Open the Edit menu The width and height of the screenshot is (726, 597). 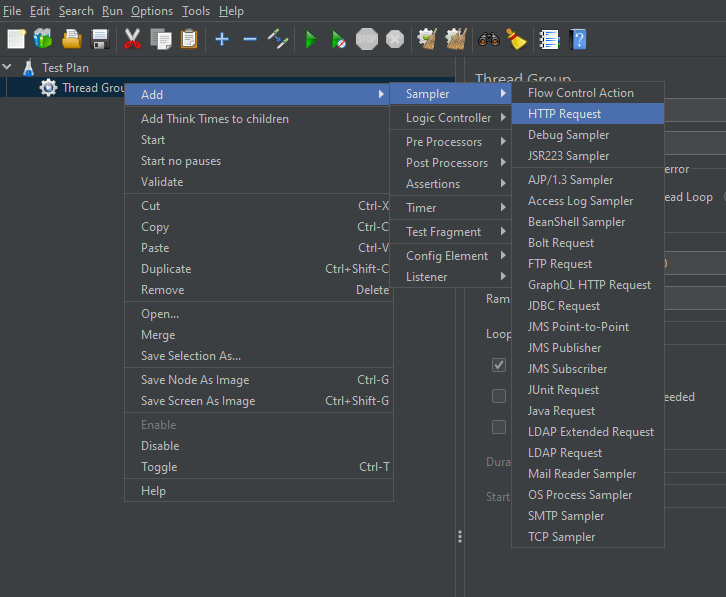tap(40, 11)
